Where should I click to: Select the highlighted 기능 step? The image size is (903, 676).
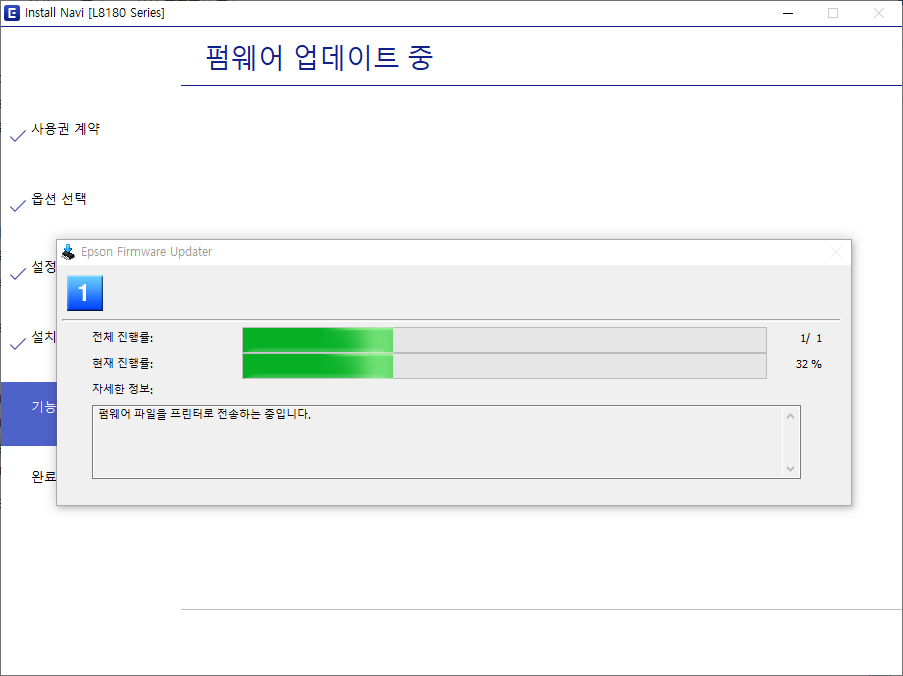(29, 413)
